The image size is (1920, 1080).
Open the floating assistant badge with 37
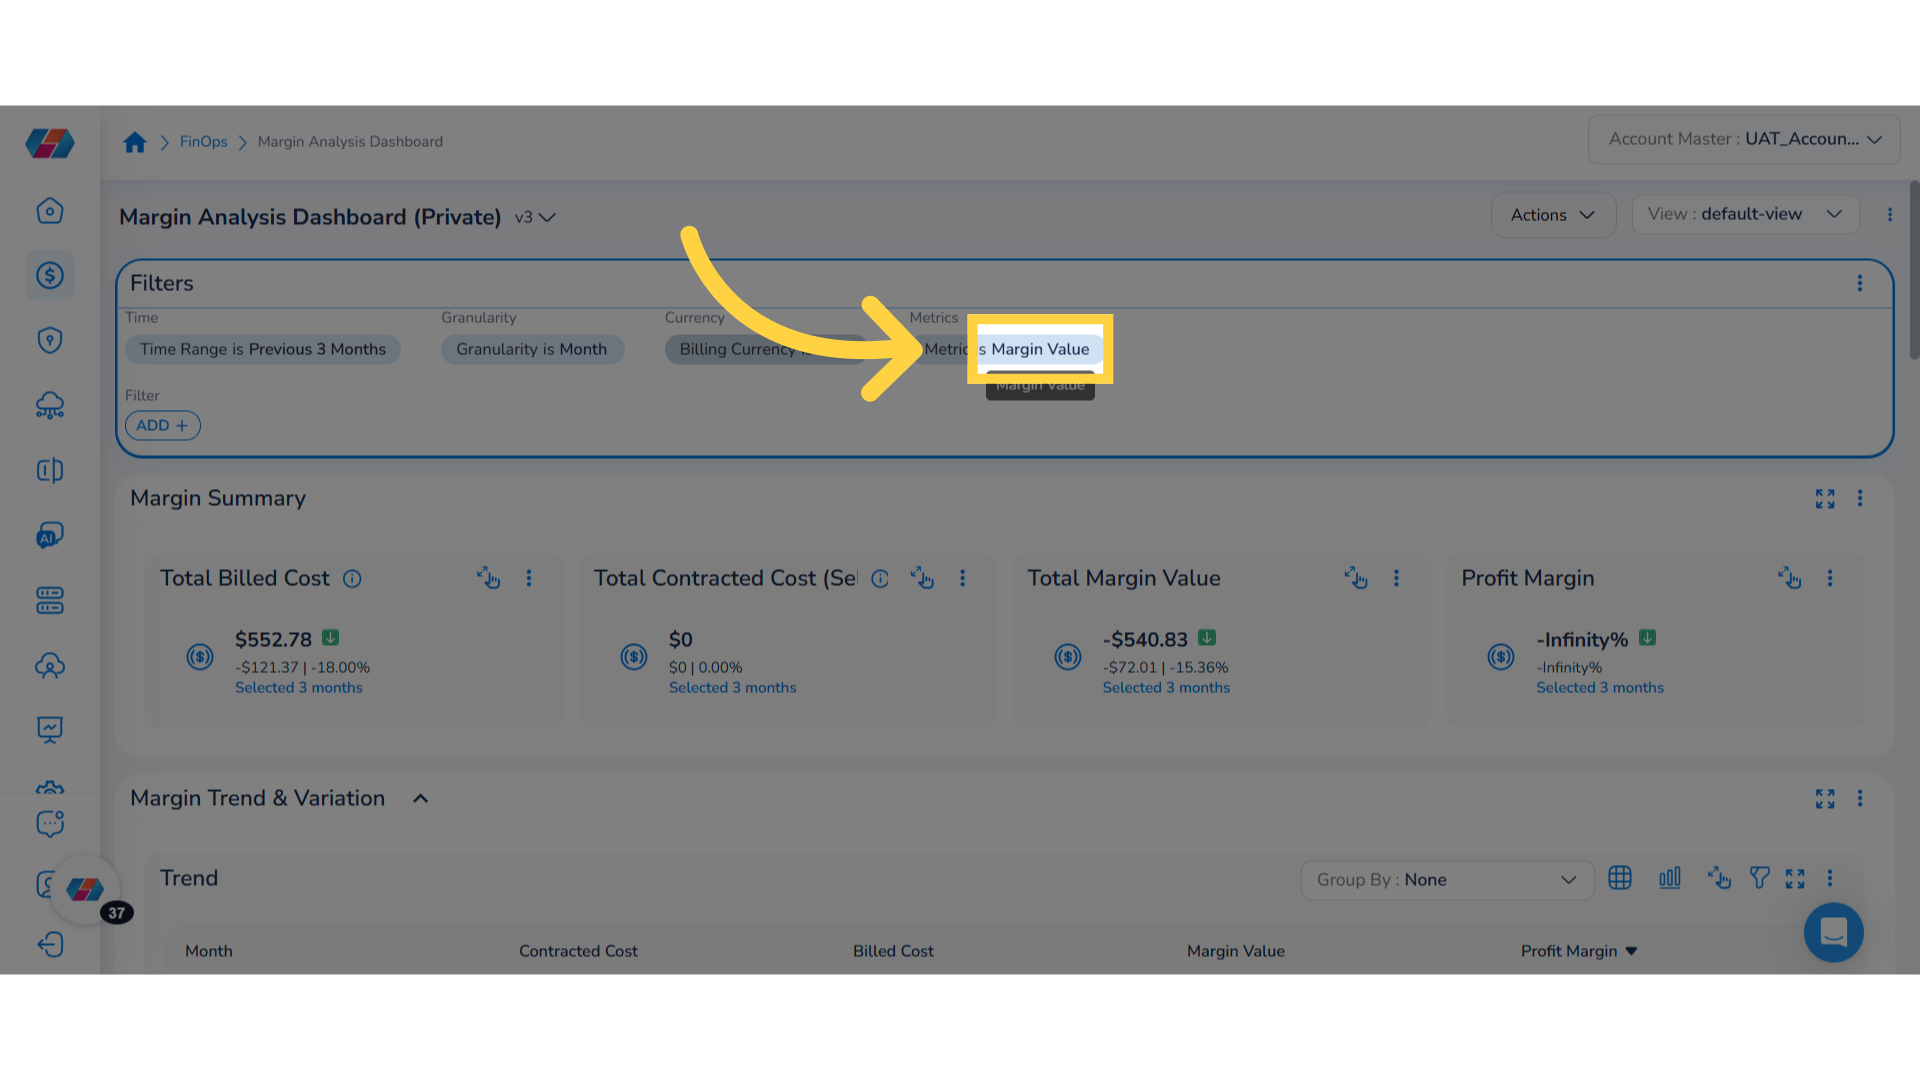coord(85,889)
